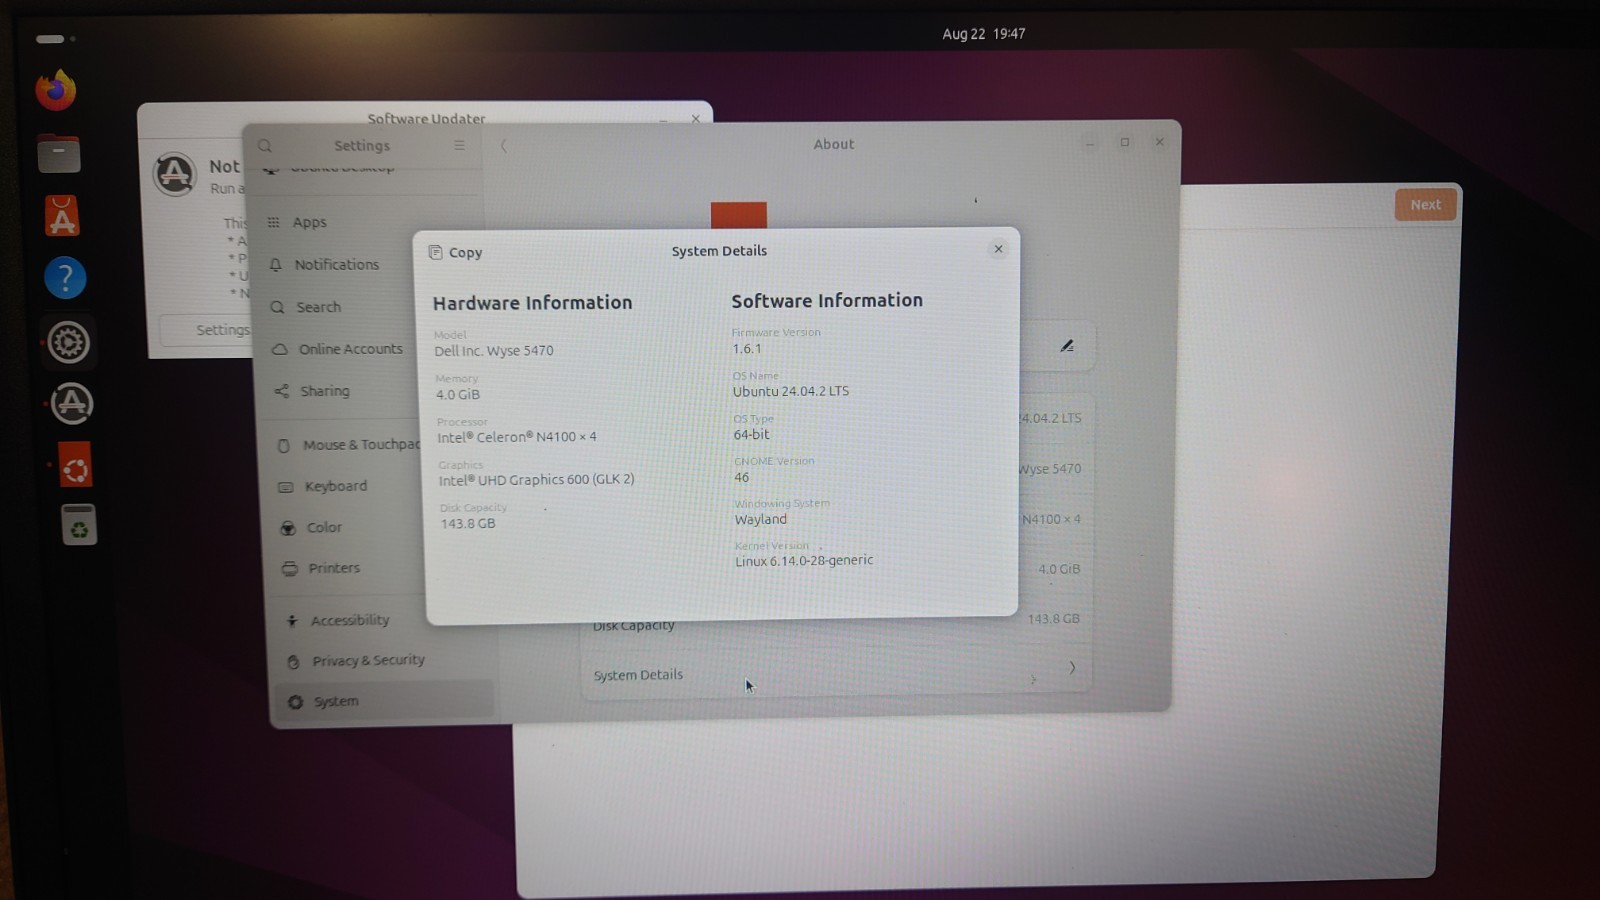Copy system details with Copy button

pos(456,252)
